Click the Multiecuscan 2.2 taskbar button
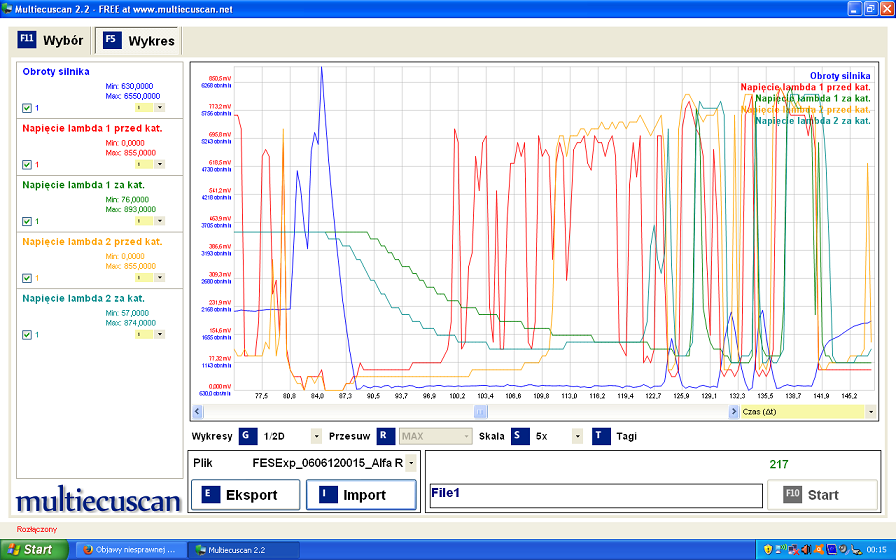This screenshot has height=560, width=896. coord(244,549)
